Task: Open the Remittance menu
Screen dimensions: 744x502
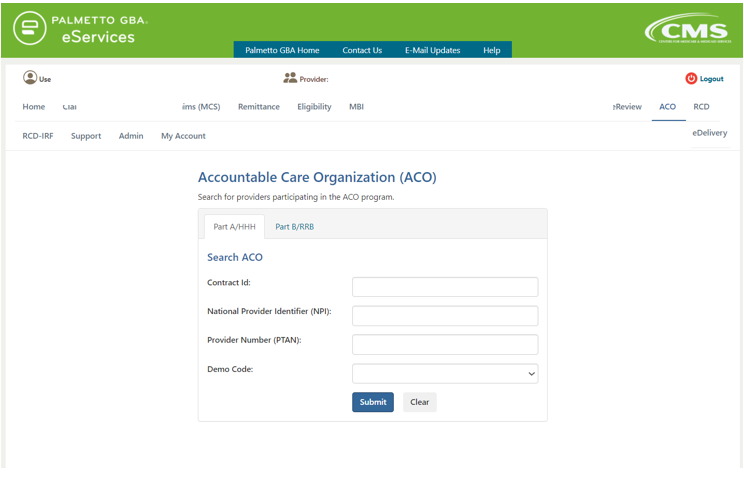Action: click(259, 107)
